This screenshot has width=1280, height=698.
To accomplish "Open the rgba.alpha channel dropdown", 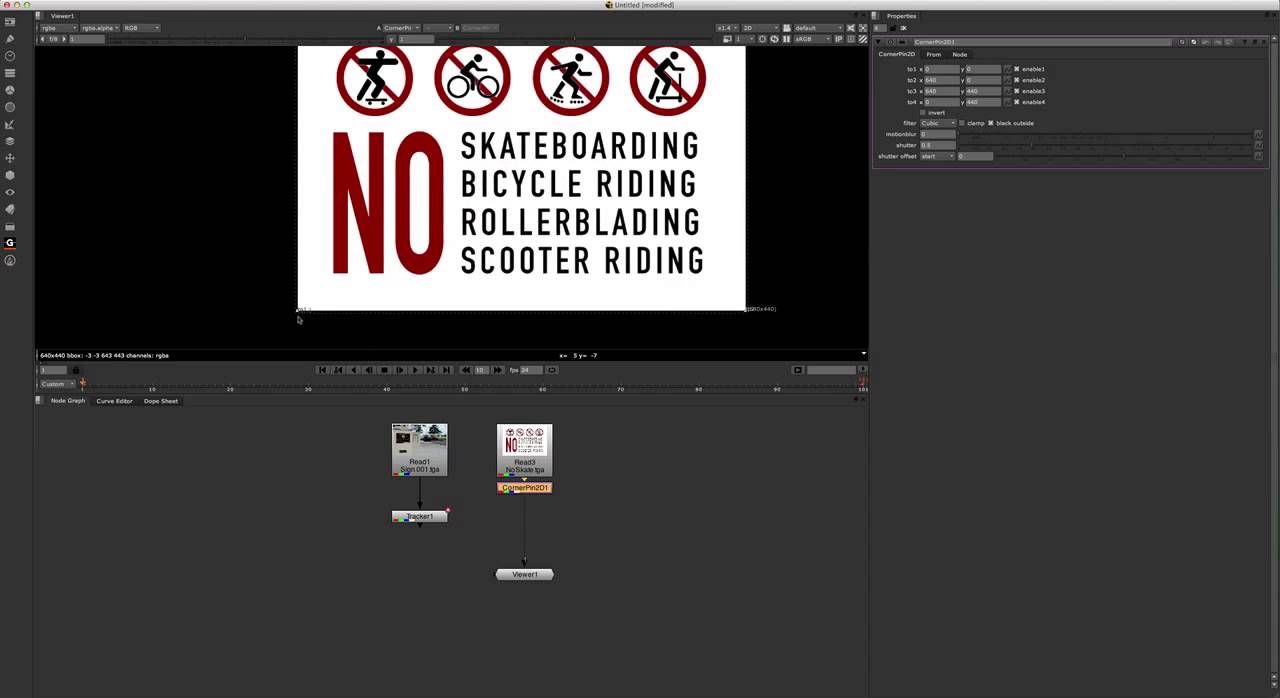I will [x=100, y=28].
